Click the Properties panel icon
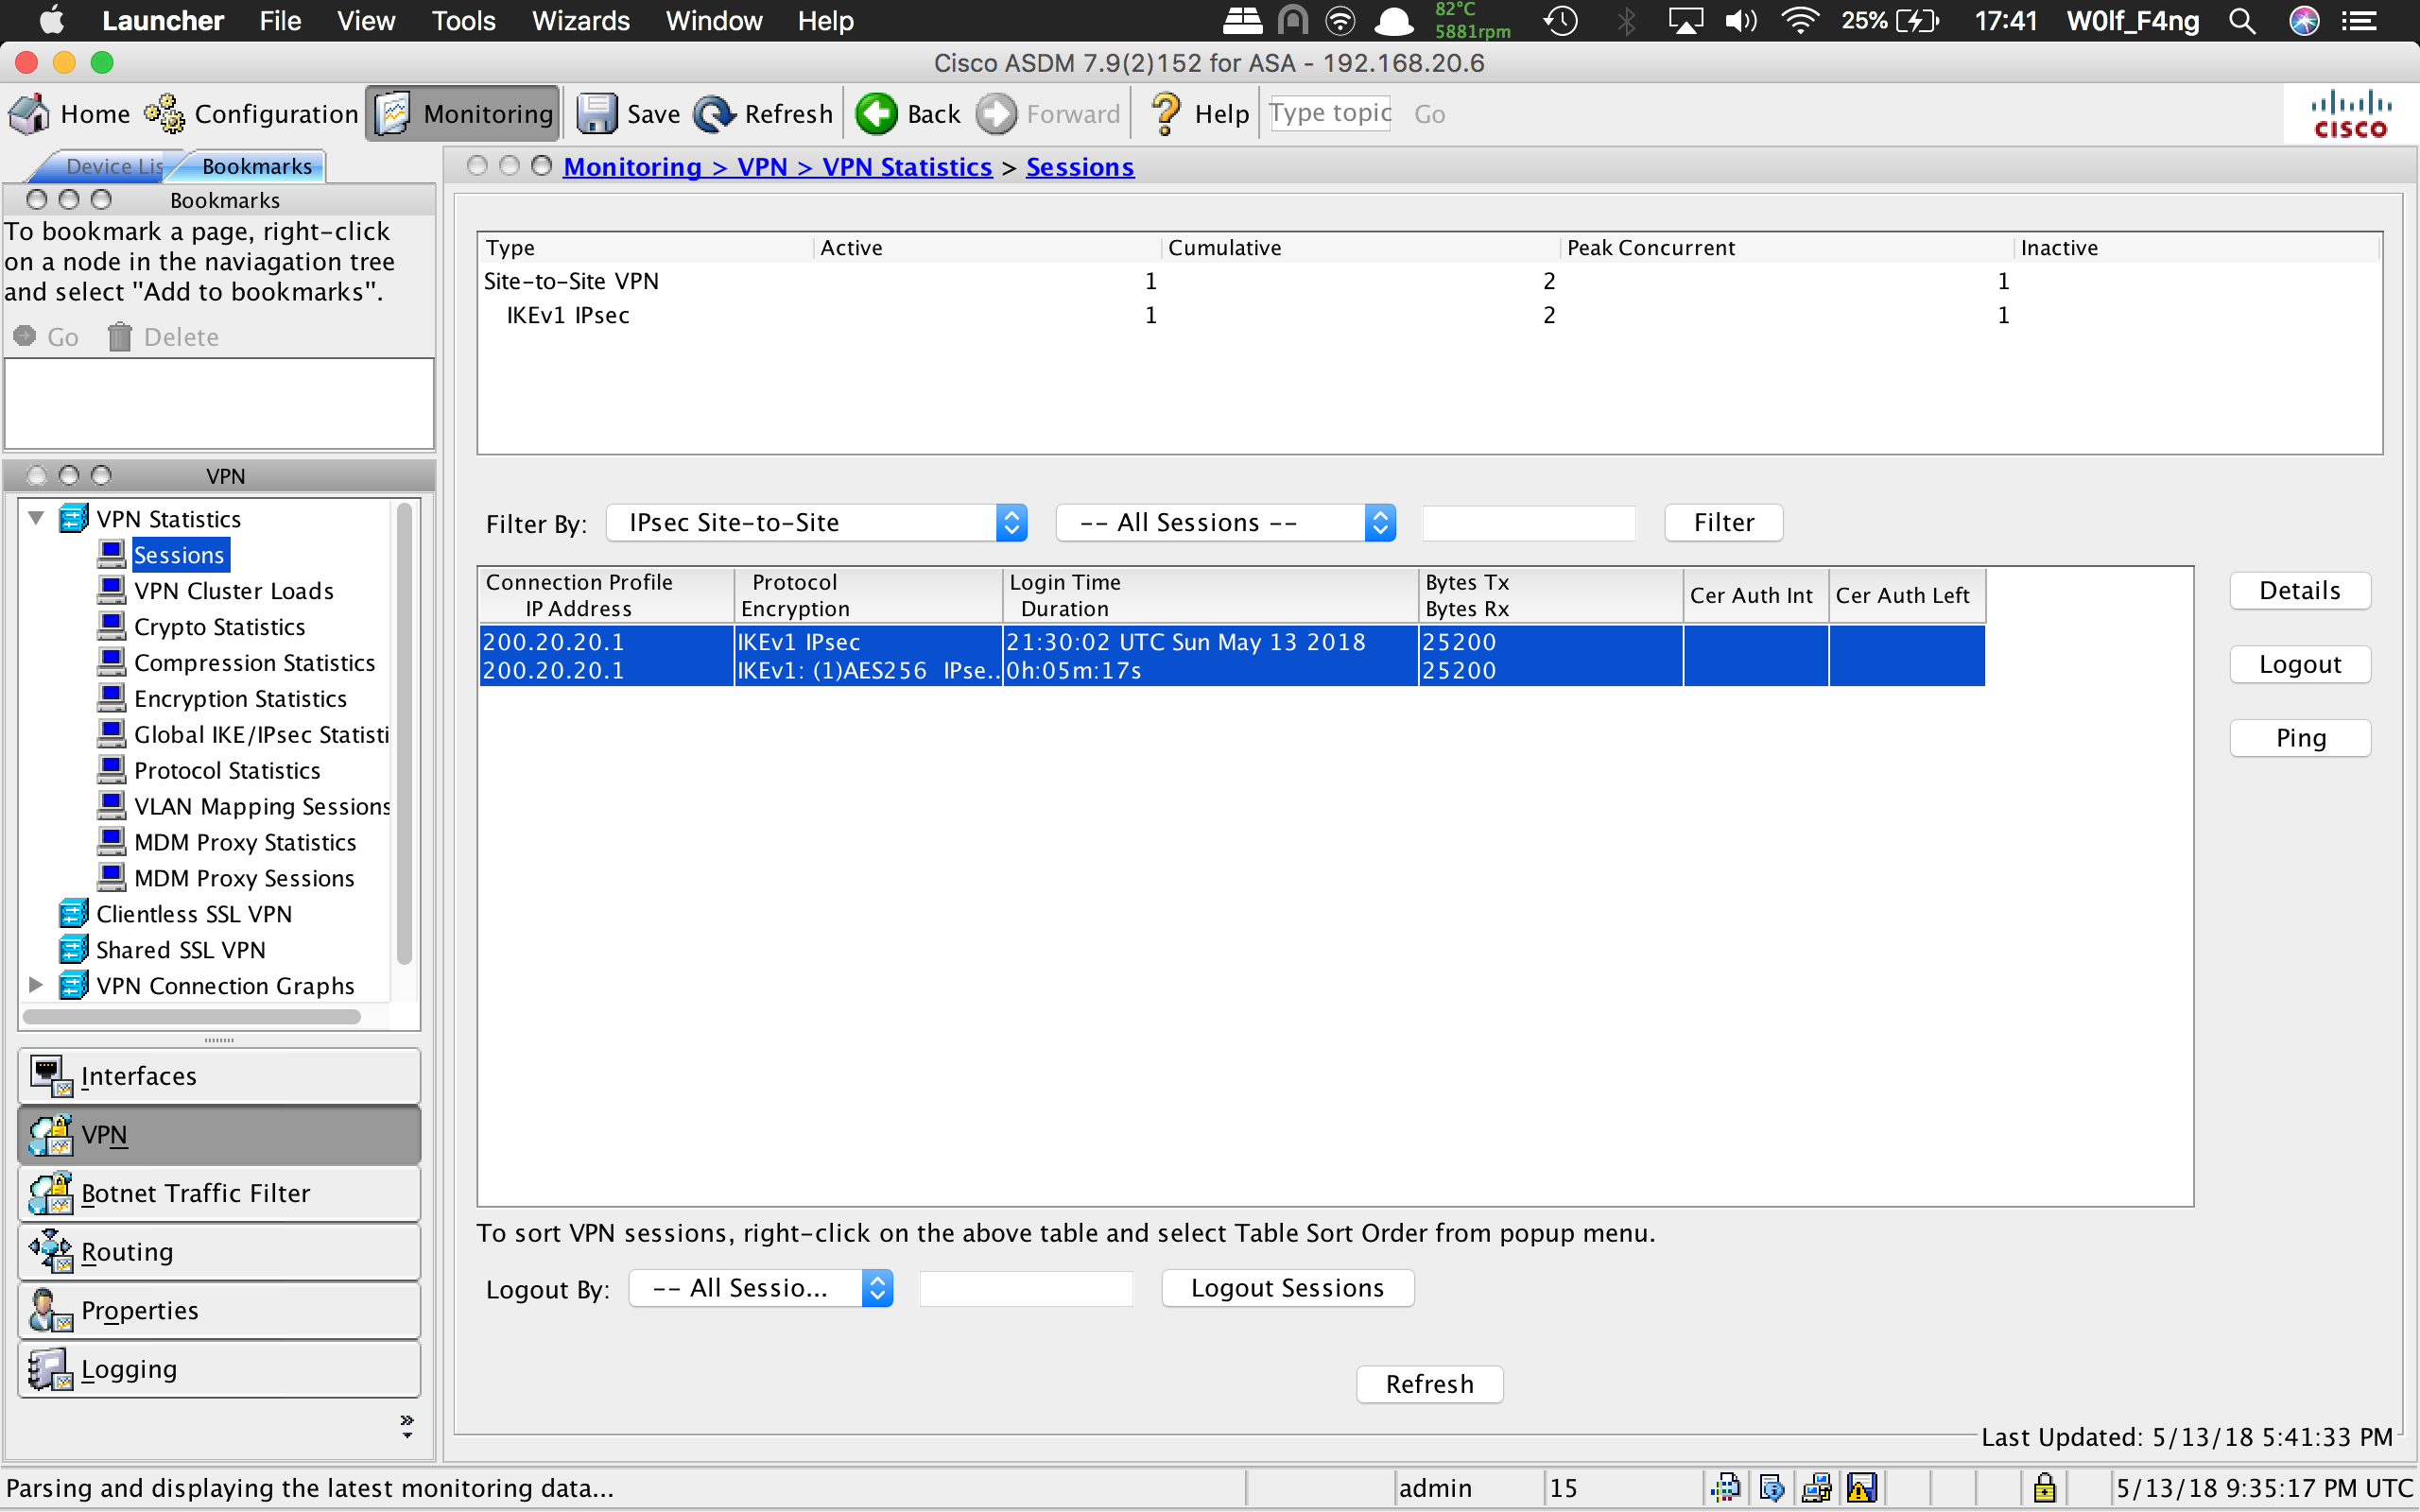The height and width of the screenshot is (1512, 2420). click(x=50, y=1310)
